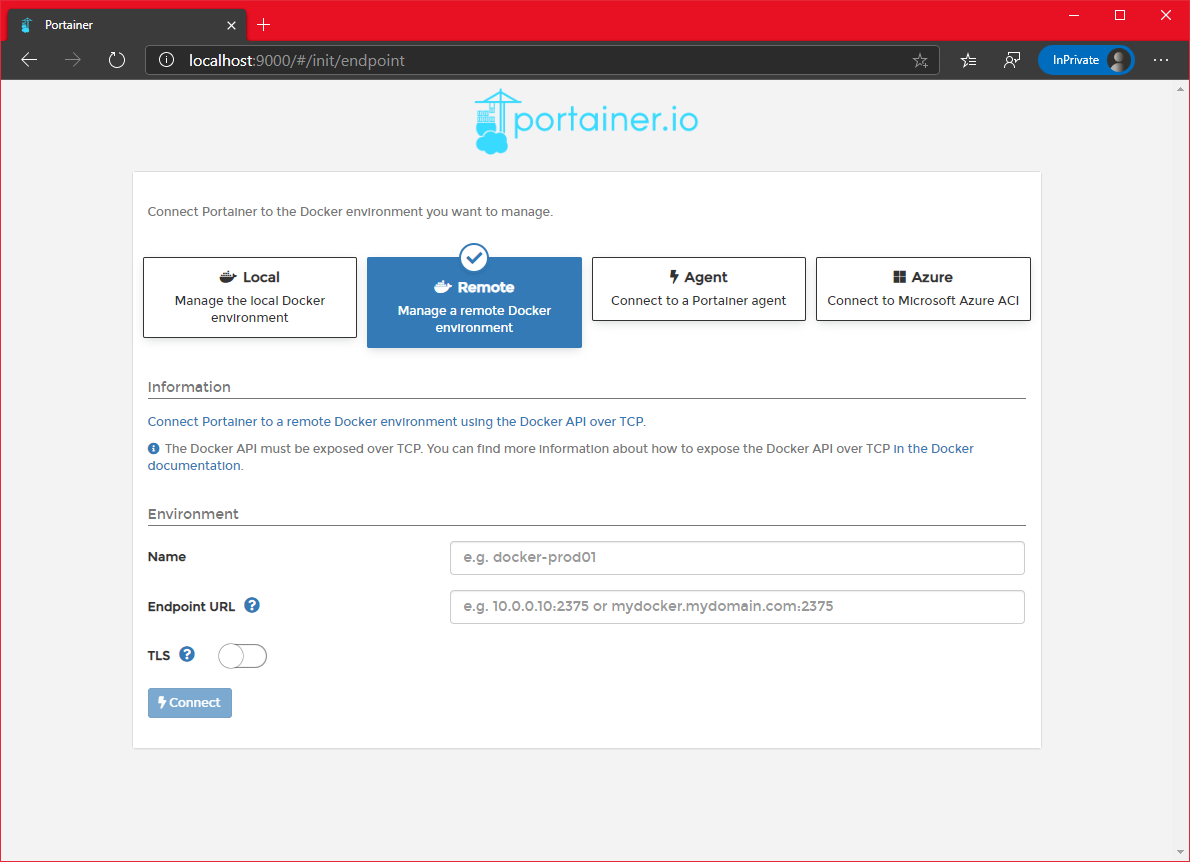Image resolution: width=1190 pixels, height=862 pixels.
Task: Click the TLS help question icon
Action: point(187,655)
